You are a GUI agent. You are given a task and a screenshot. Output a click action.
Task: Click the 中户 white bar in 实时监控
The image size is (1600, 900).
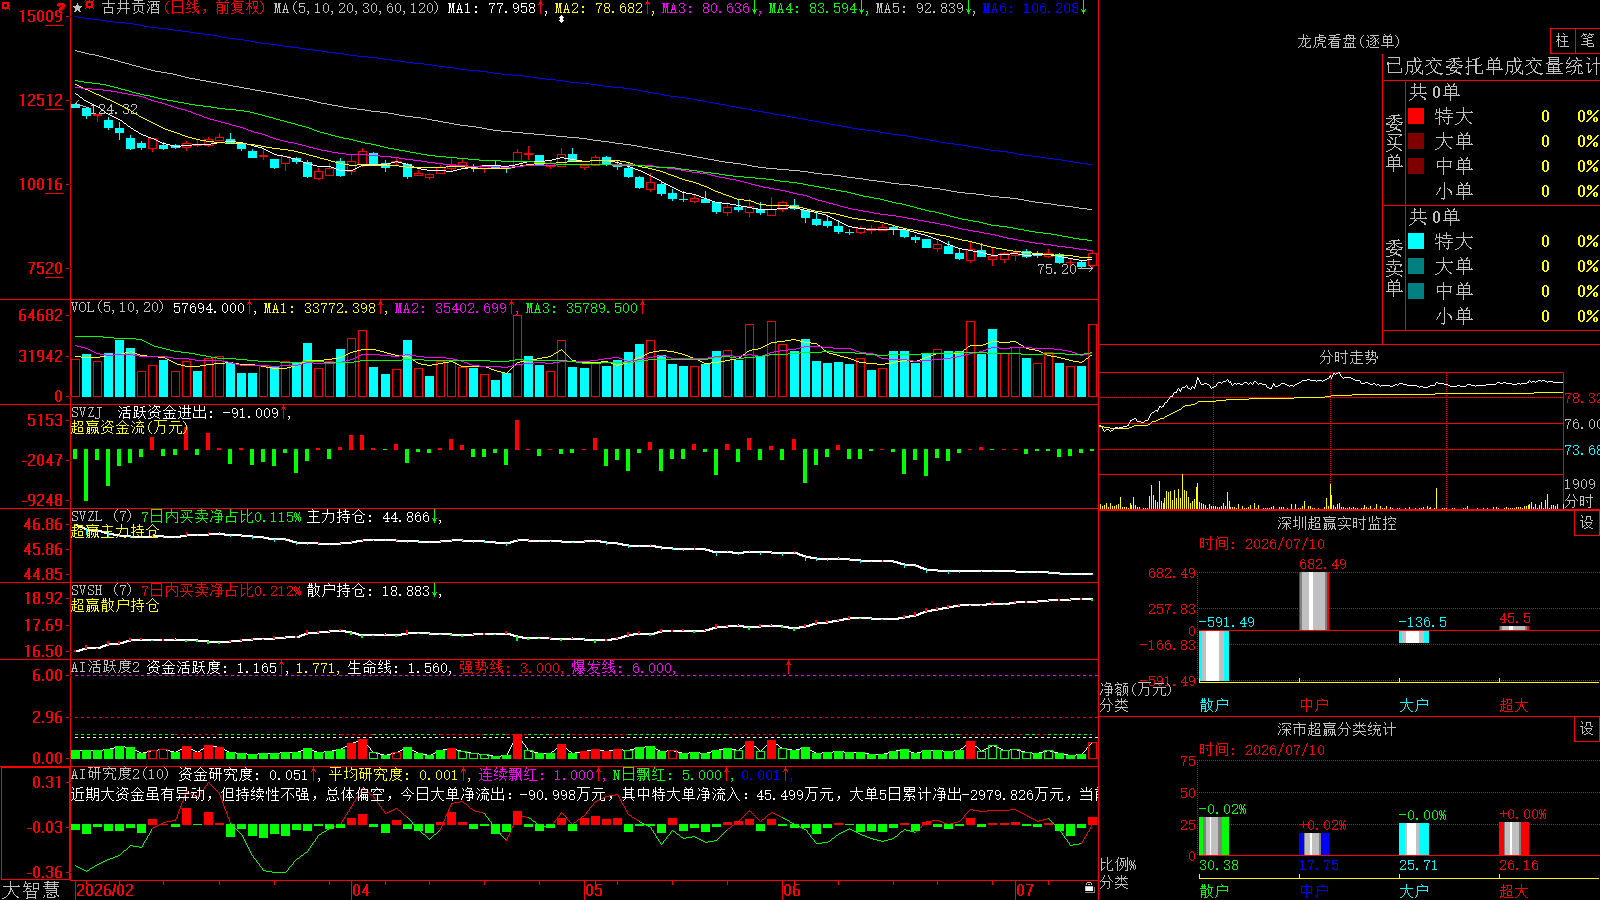click(1313, 601)
